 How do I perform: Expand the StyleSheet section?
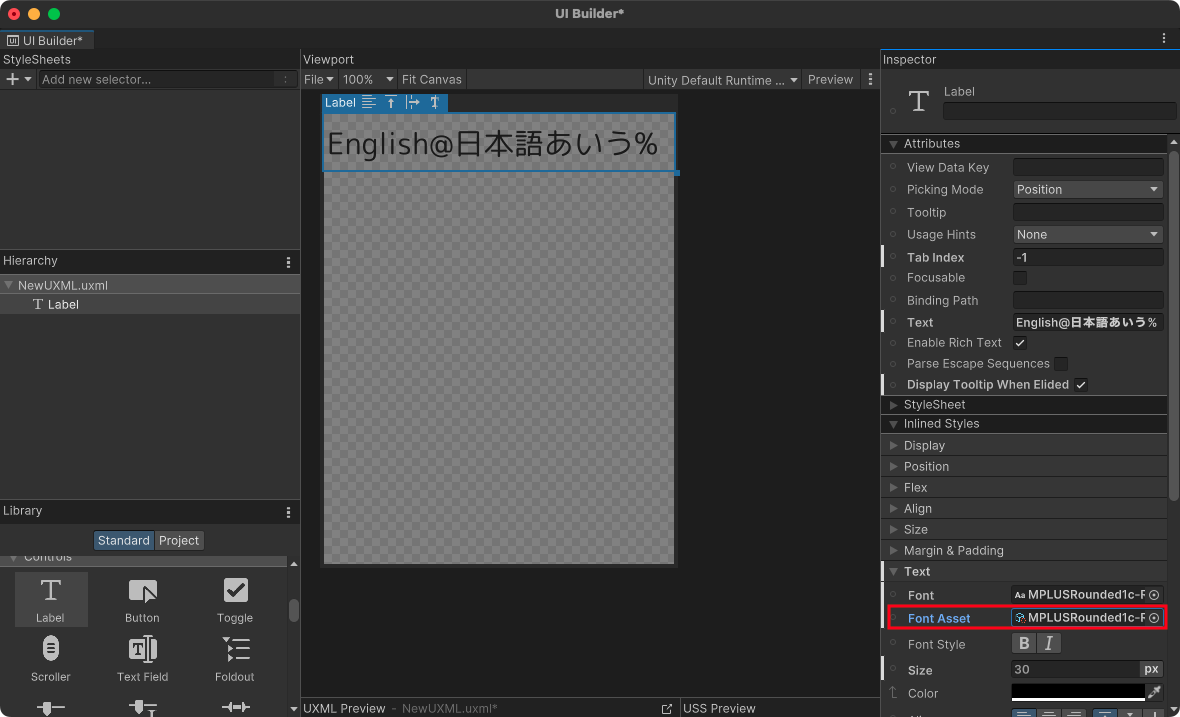pos(893,405)
